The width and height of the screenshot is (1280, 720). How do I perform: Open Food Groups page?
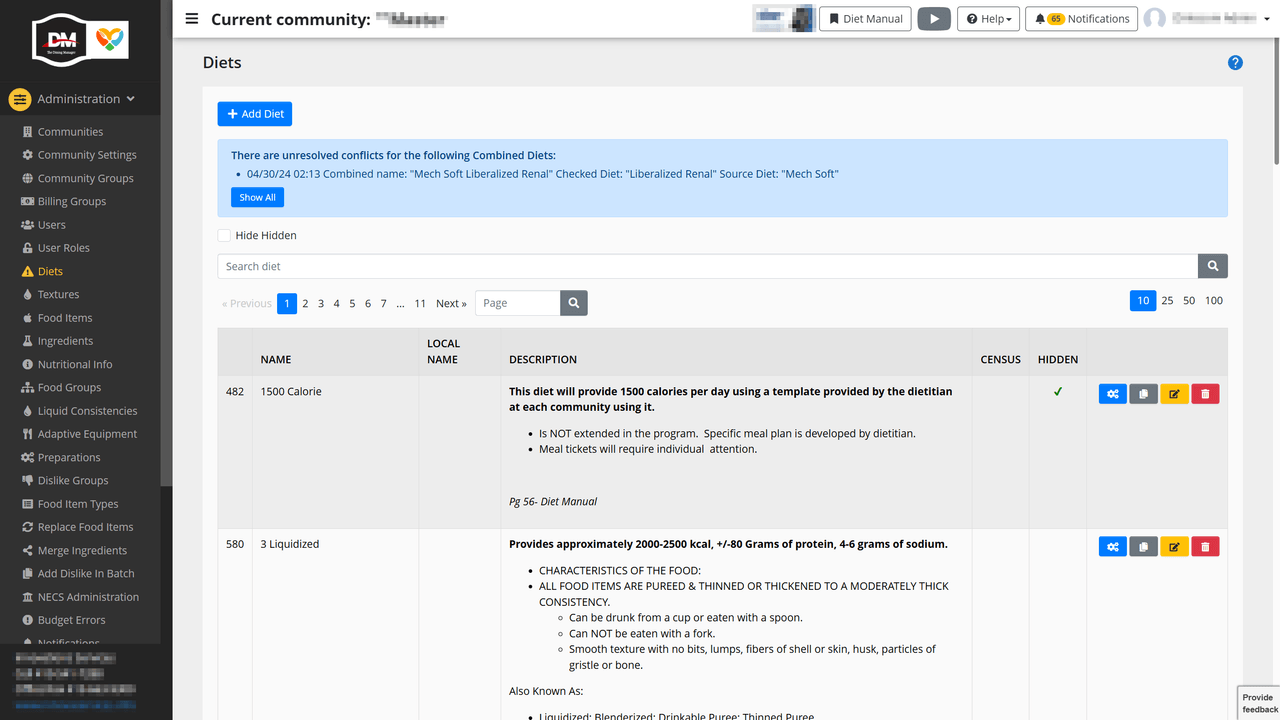click(69, 387)
